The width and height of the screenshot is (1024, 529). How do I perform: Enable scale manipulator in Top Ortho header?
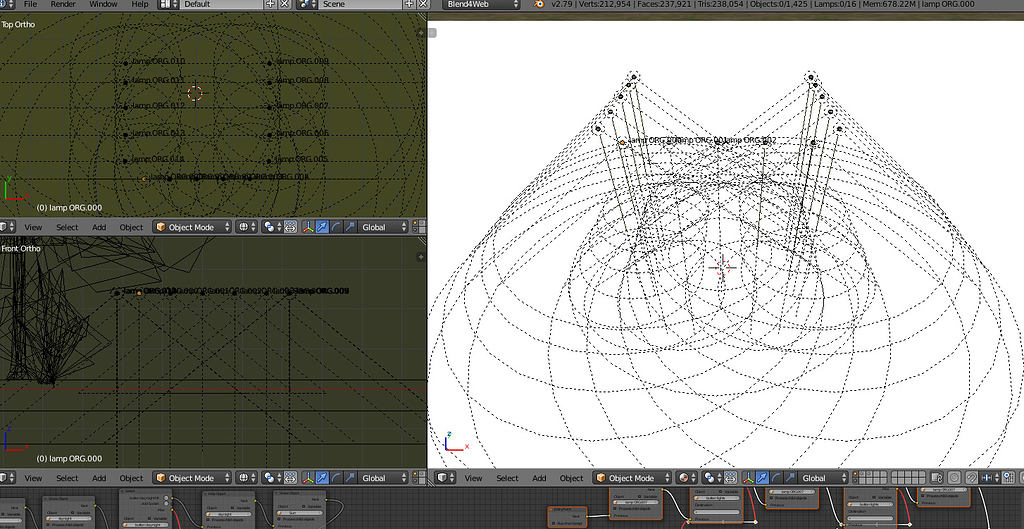[350, 227]
